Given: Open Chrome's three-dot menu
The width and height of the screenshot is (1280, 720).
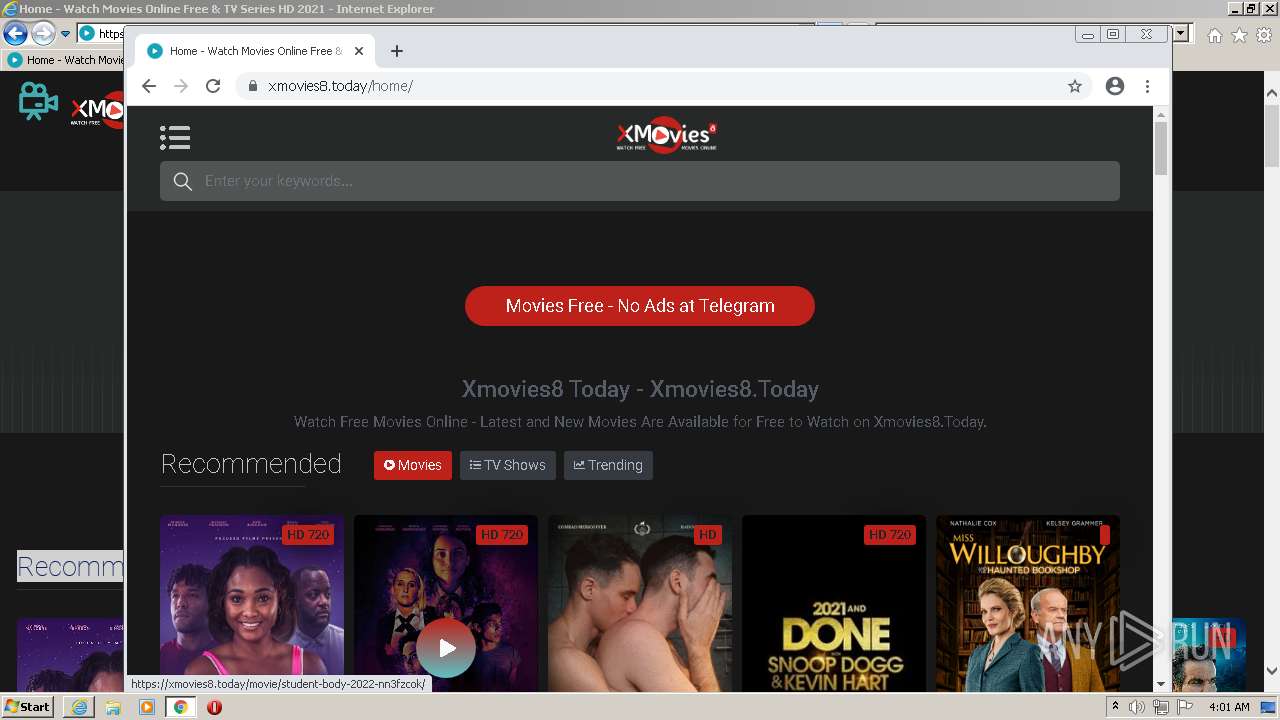Looking at the screenshot, I should (x=1147, y=86).
